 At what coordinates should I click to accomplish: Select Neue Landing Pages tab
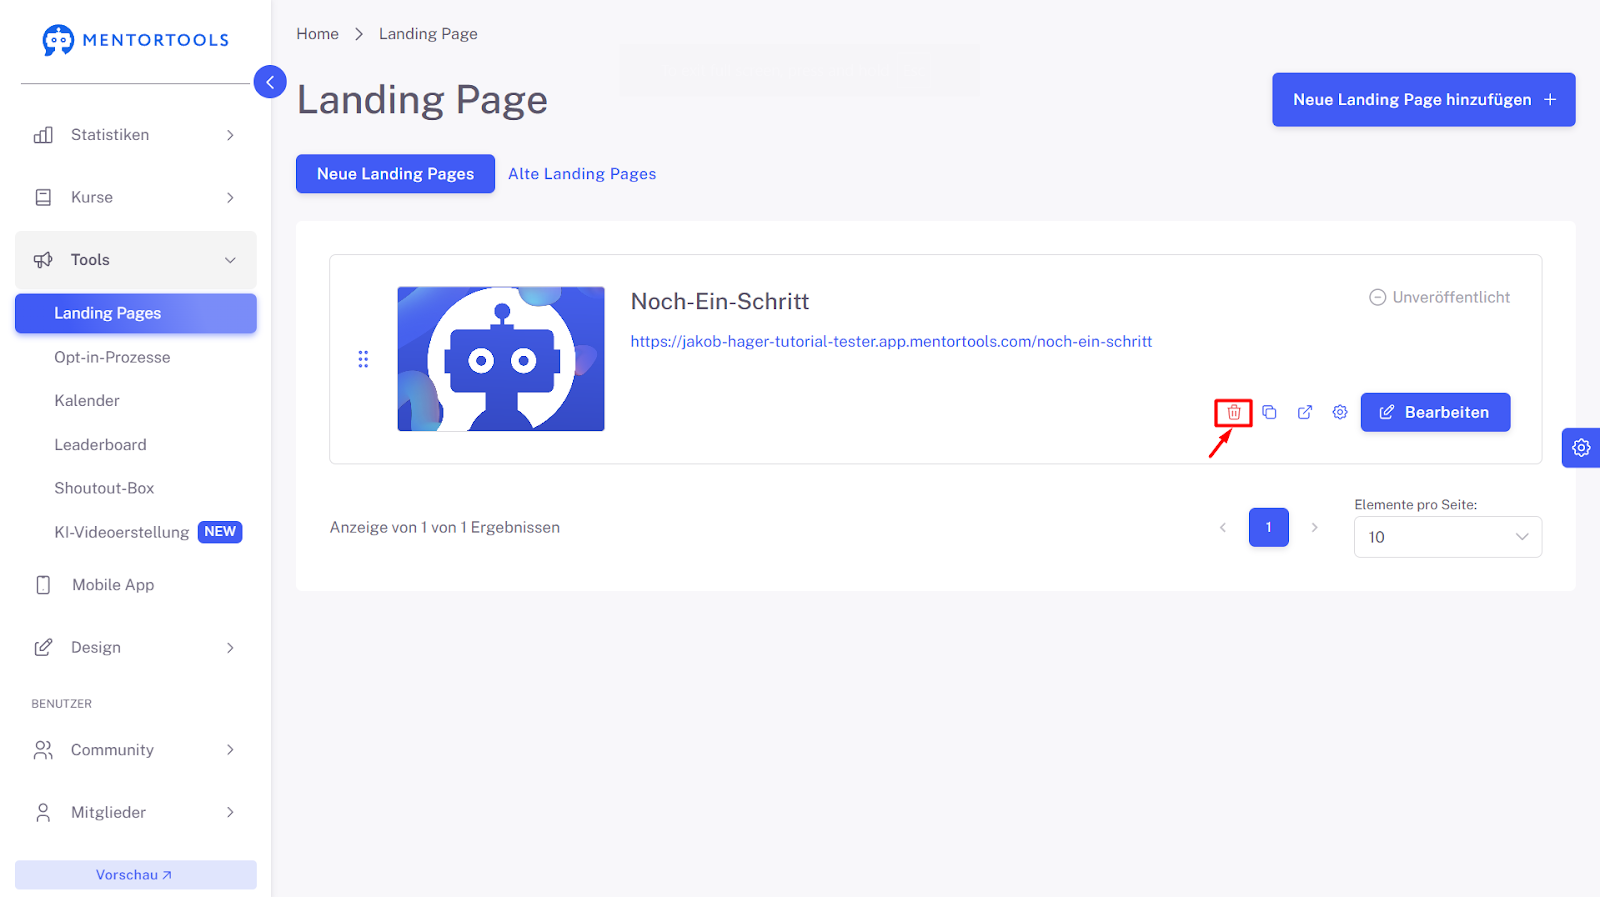click(395, 174)
